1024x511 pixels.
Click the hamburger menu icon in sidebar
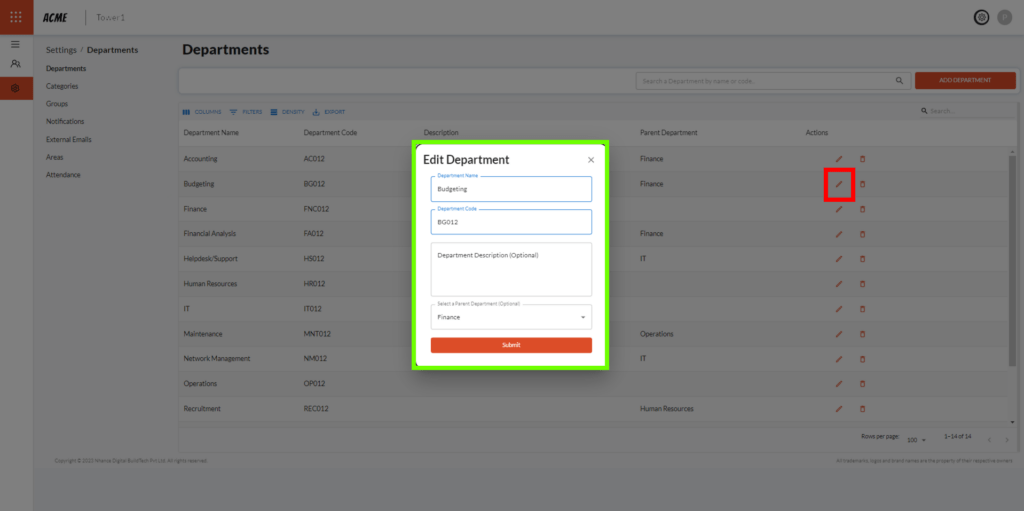(x=15, y=44)
